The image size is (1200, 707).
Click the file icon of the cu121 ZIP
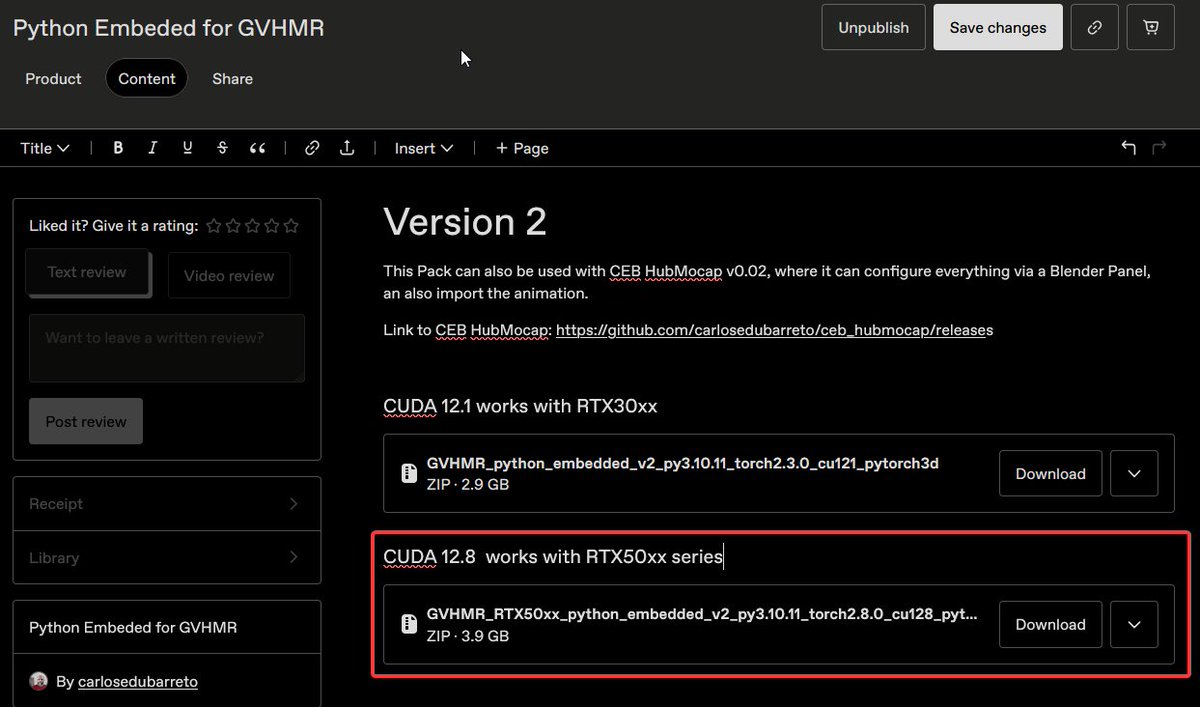(408, 474)
